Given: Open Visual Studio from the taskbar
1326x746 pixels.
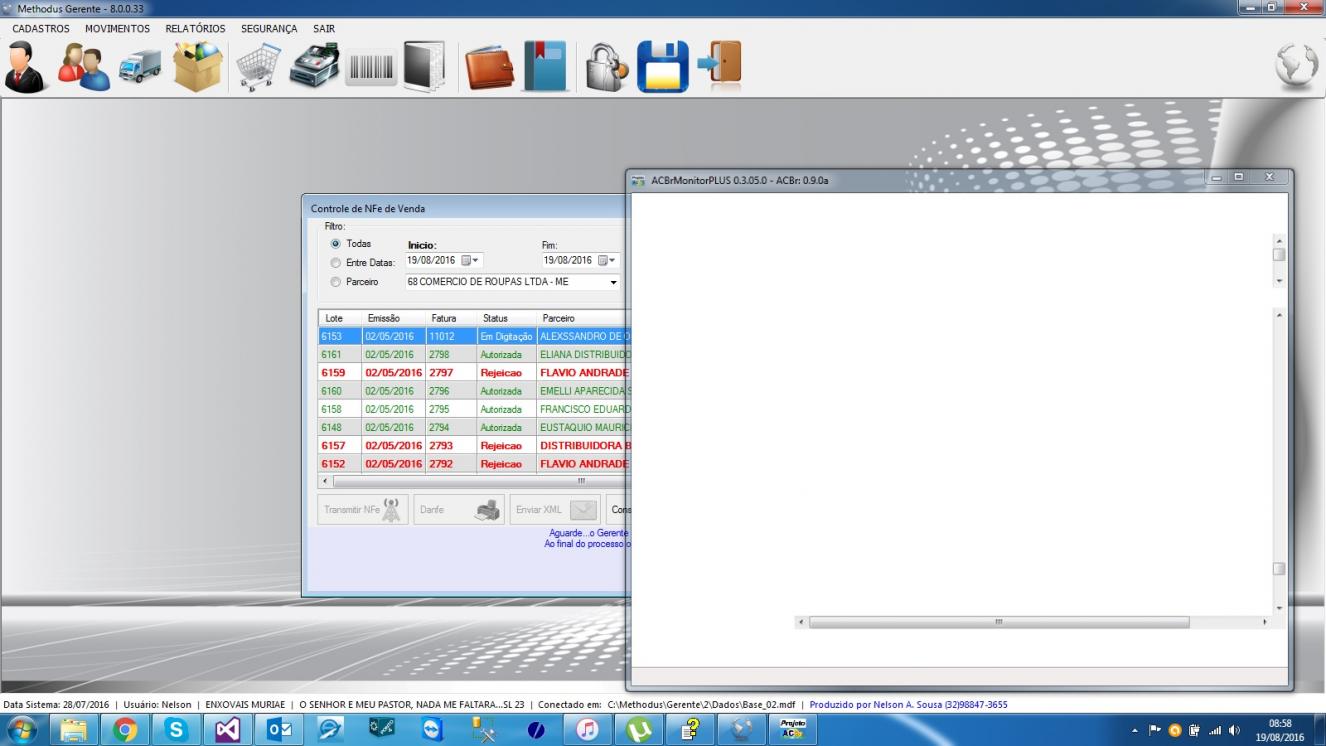Looking at the screenshot, I should point(227,730).
